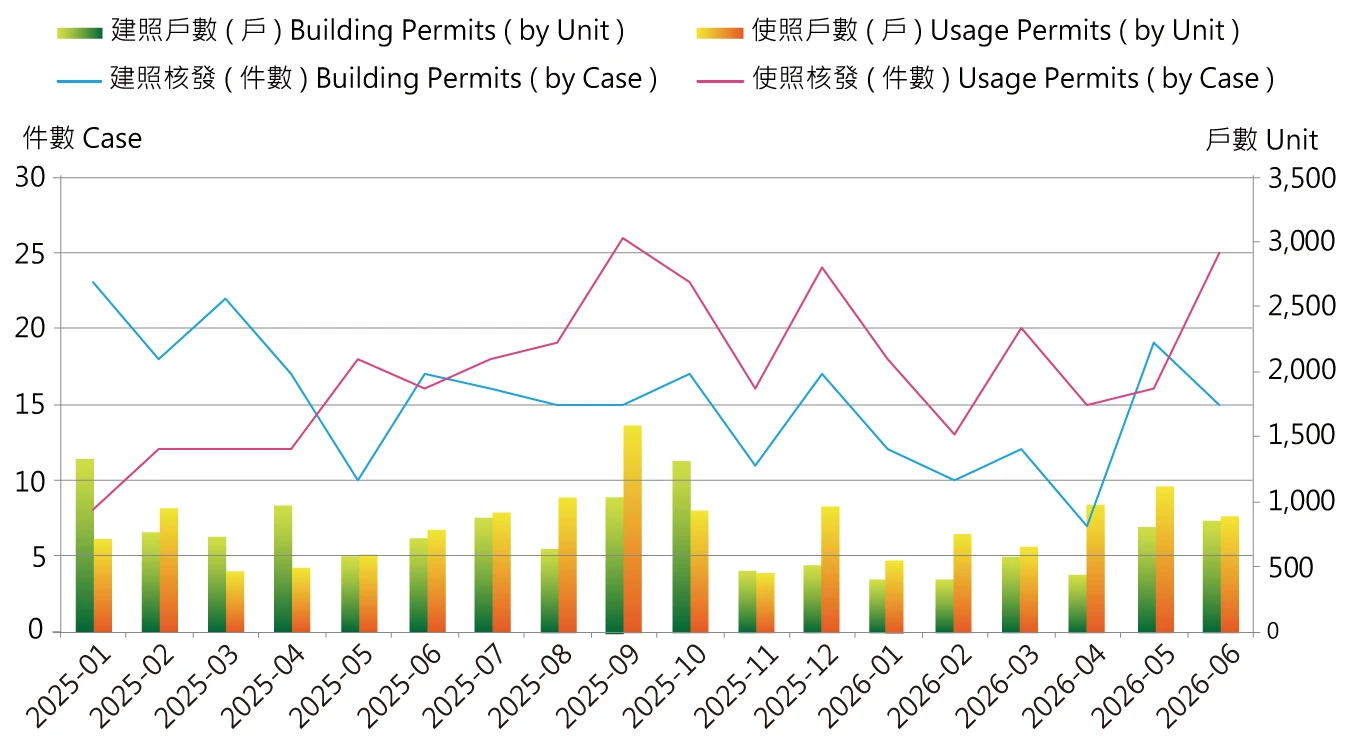Click the orange Usage Permits by Unit legend swatch

click(x=719, y=31)
